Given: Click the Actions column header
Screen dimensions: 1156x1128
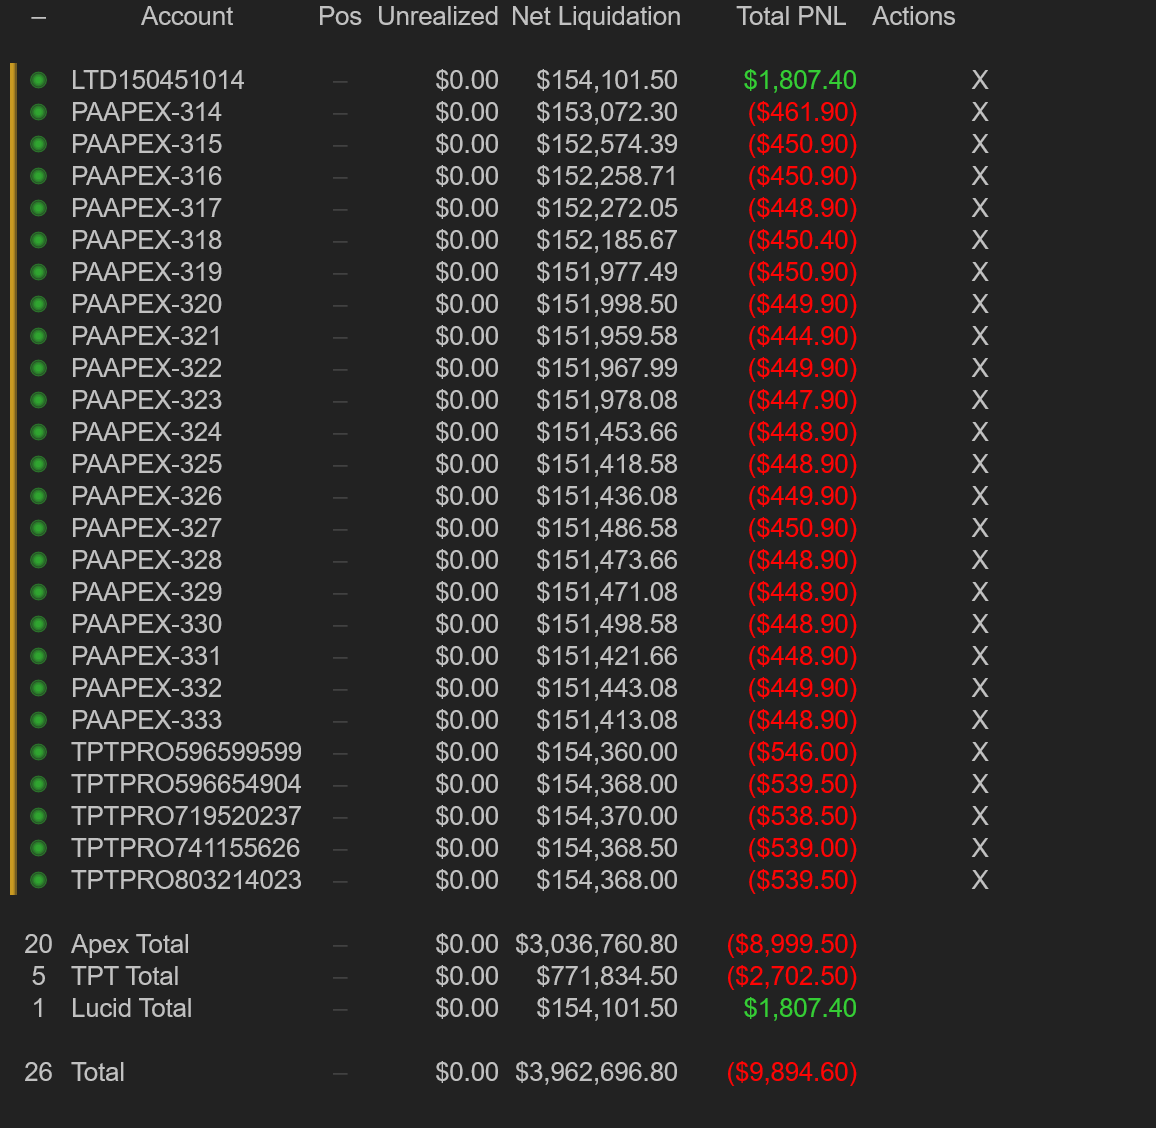Looking at the screenshot, I should click(x=913, y=16).
